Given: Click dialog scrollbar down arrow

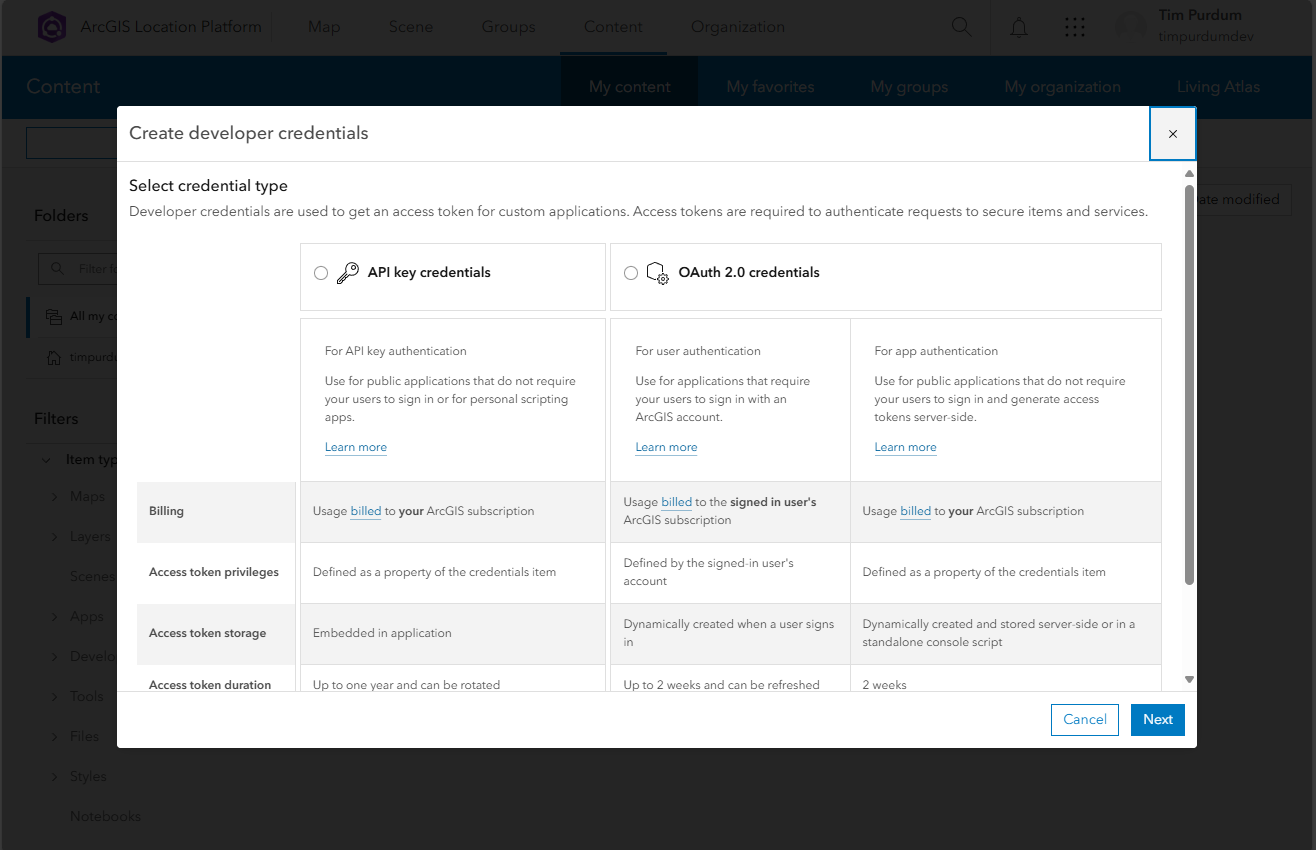Looking at the screenshot, I should [x=1189, y=679].
